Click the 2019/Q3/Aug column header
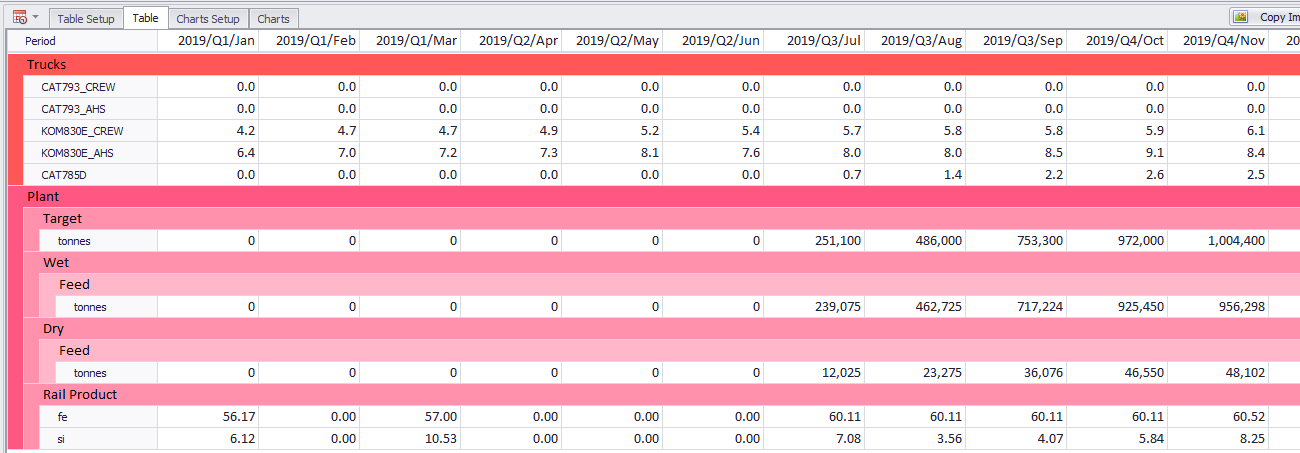 (x=915, y=41)
